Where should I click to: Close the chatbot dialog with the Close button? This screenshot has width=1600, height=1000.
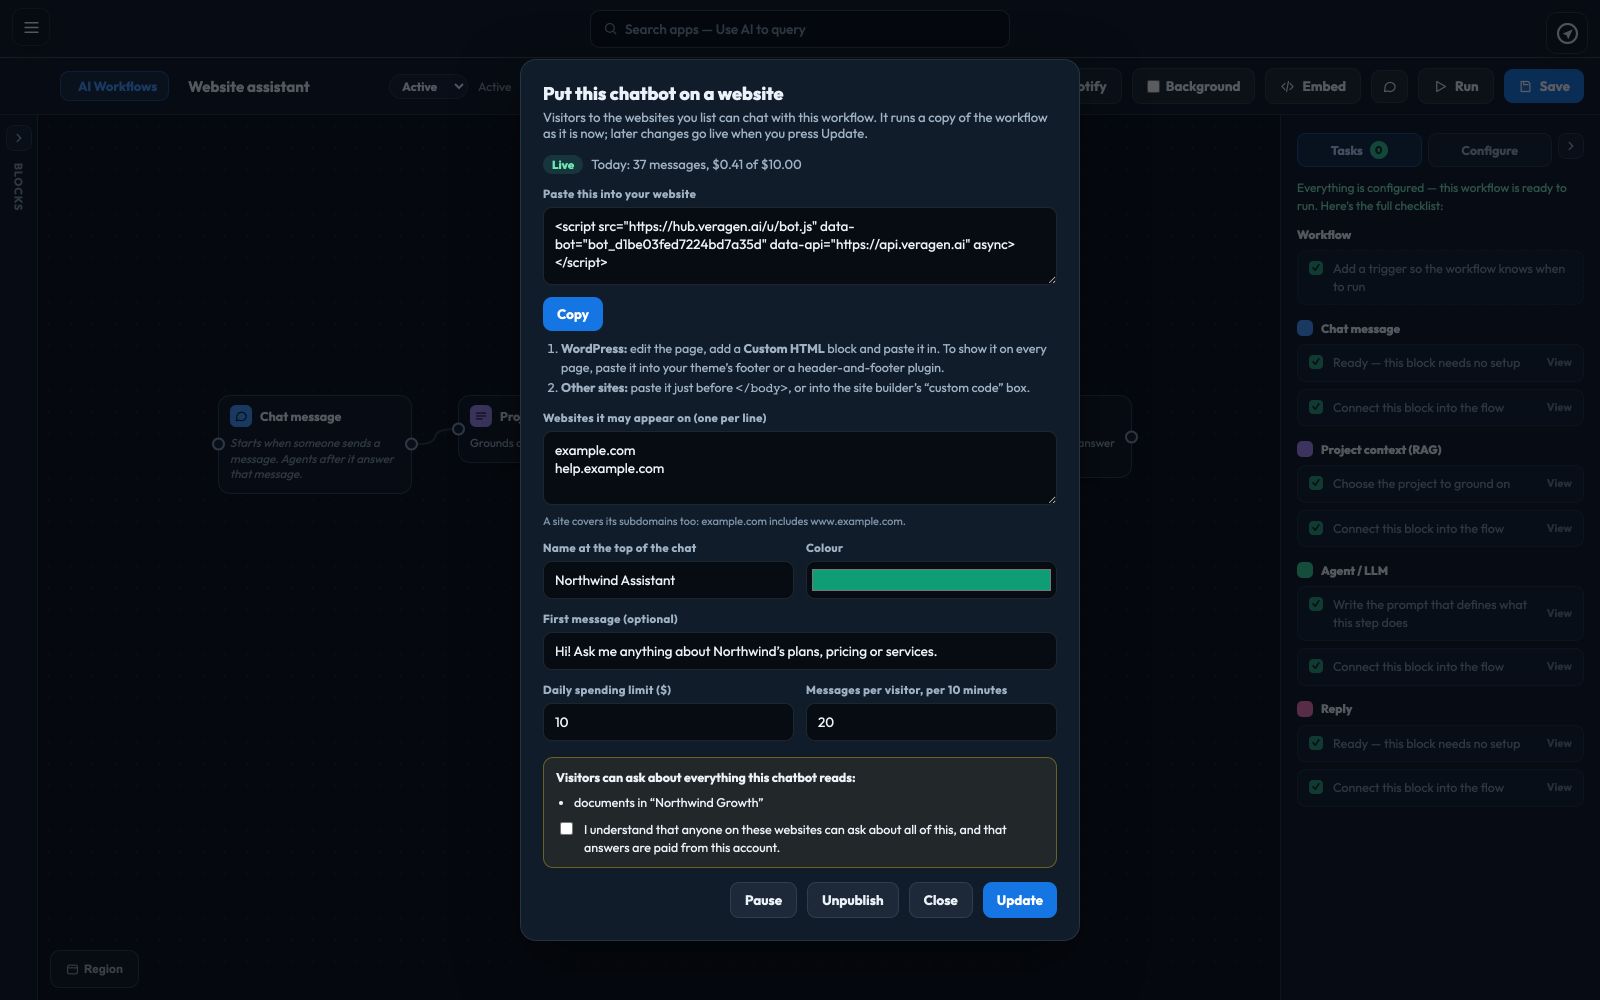tap(940, 900)
